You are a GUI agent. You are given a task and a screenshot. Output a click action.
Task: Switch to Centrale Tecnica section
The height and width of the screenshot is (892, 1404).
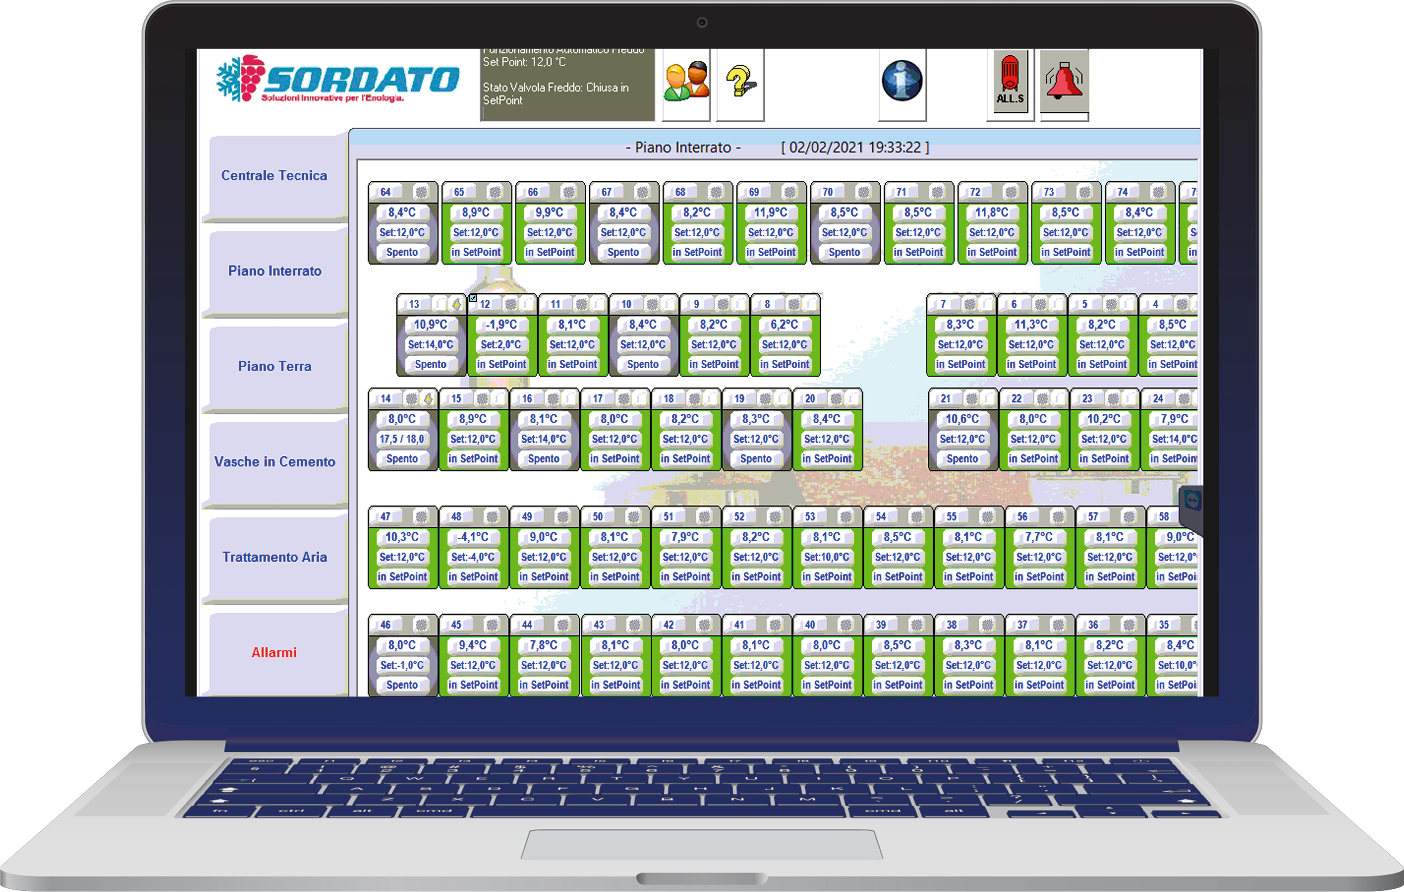pos(274,176)
